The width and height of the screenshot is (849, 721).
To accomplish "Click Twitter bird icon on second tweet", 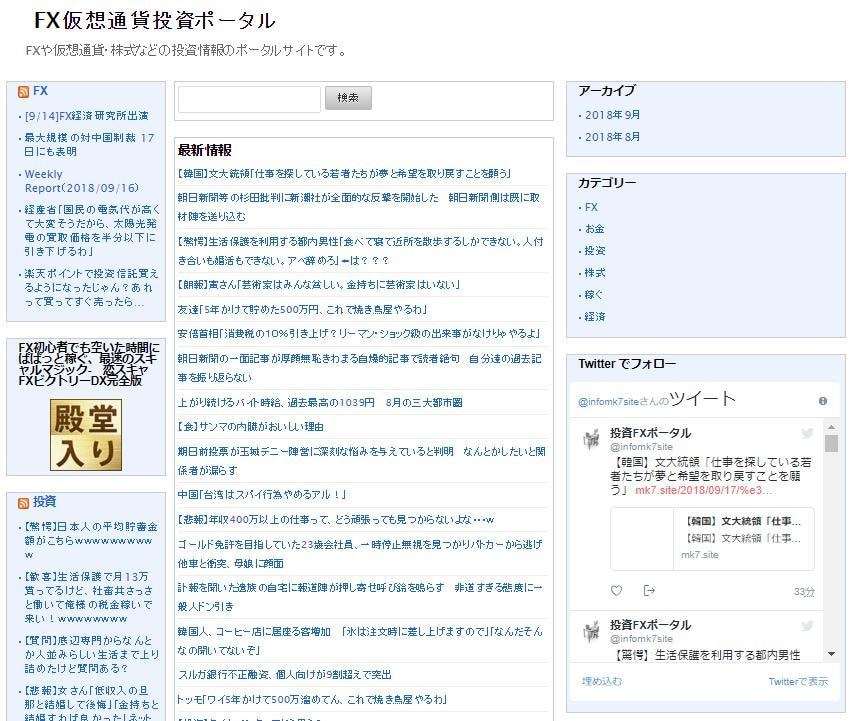I will point(807,626).
